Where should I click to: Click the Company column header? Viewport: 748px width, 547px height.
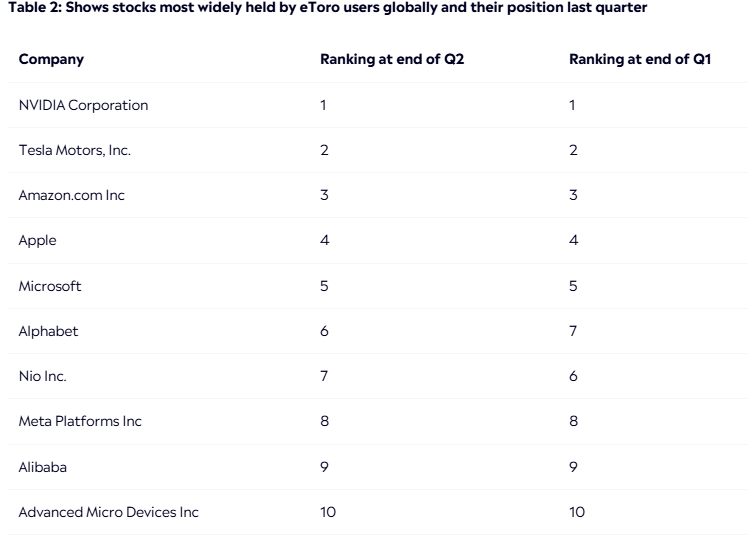pyautogui.click(x=51, y=59)
